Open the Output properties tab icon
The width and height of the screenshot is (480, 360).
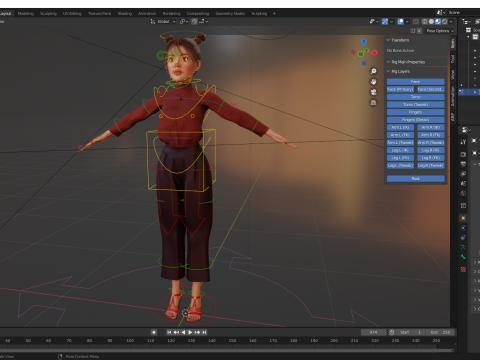(x=463, y=164)
